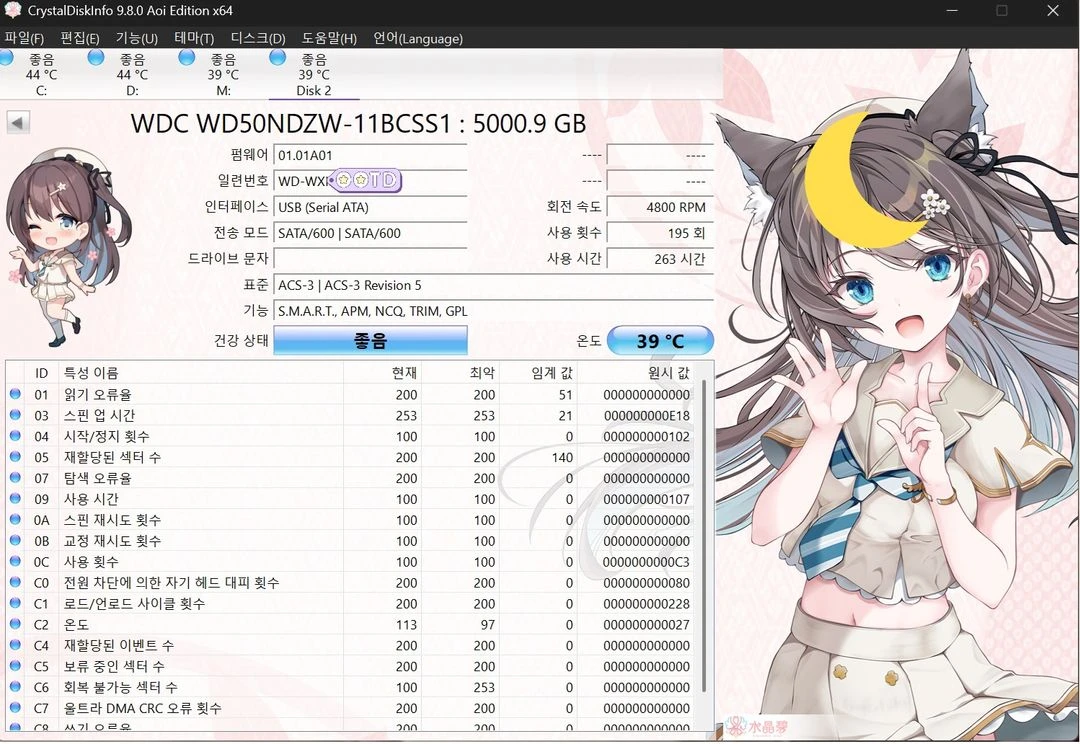Click status icon for 04 시작/정지 횟수

(x=15, y=435)
